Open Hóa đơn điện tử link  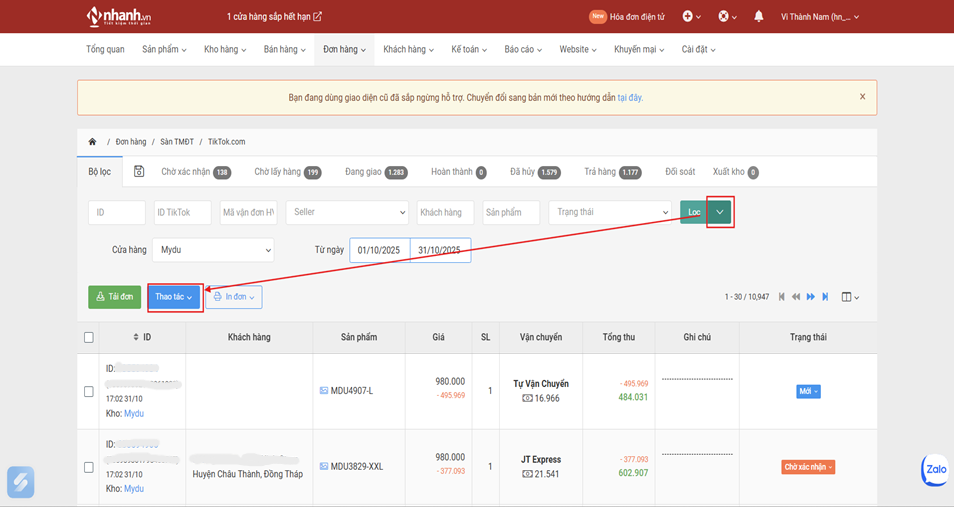pos(637,16)
